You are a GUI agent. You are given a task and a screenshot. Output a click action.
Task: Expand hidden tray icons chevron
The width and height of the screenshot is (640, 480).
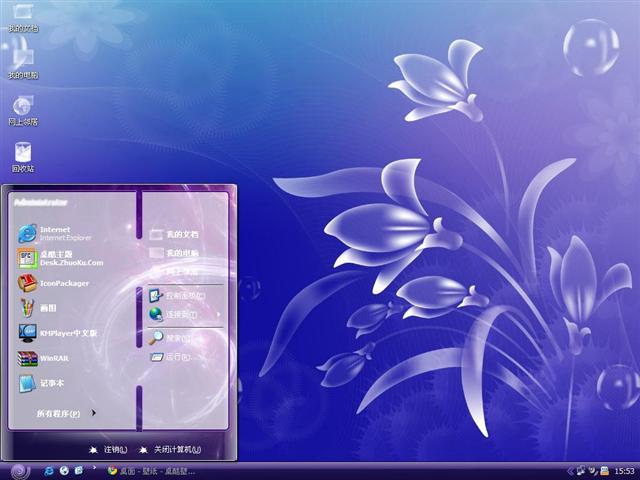click(570, 471)
